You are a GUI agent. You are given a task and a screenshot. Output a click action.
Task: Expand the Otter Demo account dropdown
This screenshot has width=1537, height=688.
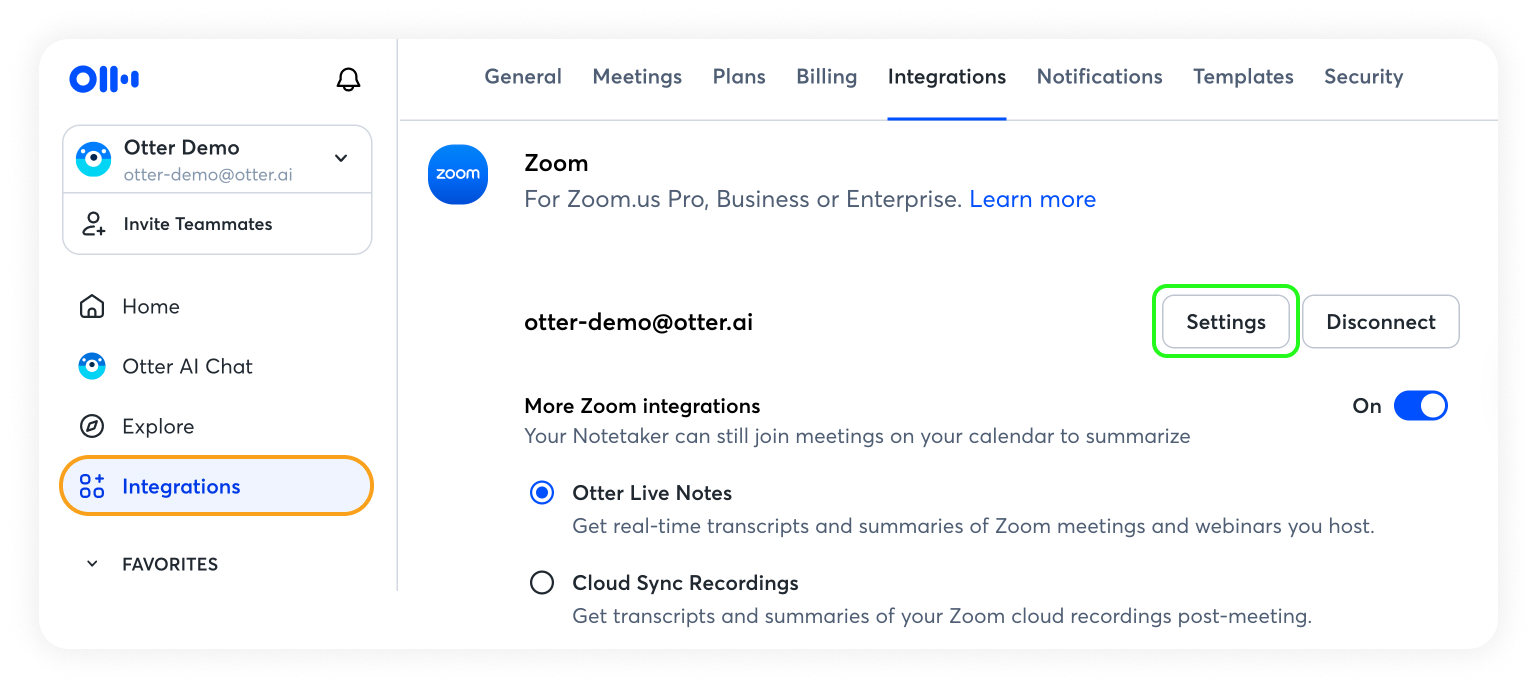point(341,158)
